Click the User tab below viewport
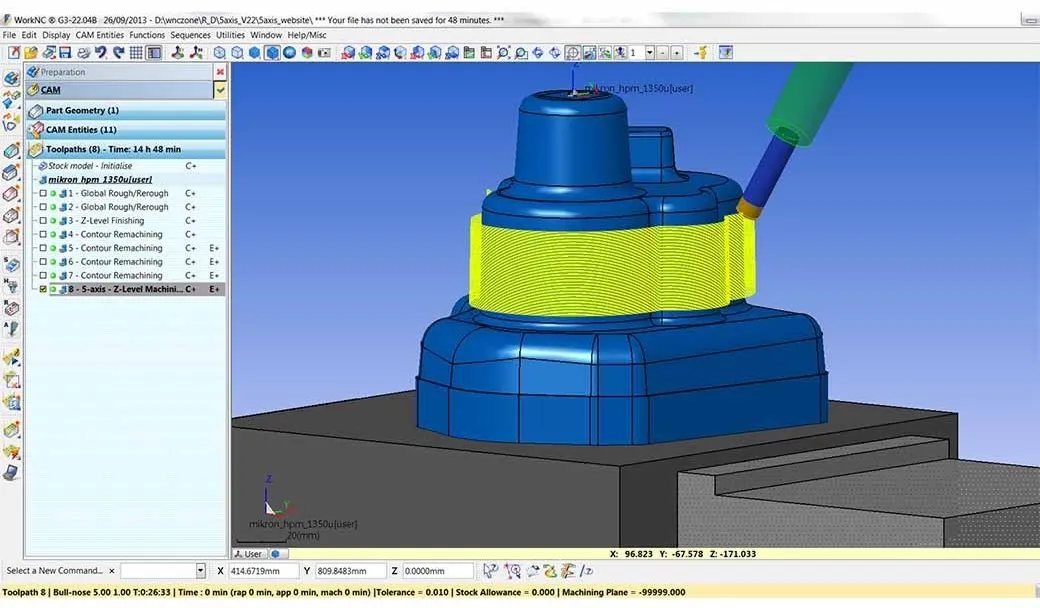This screenshot has width=1040, height=608. click(x=250, y=553)
